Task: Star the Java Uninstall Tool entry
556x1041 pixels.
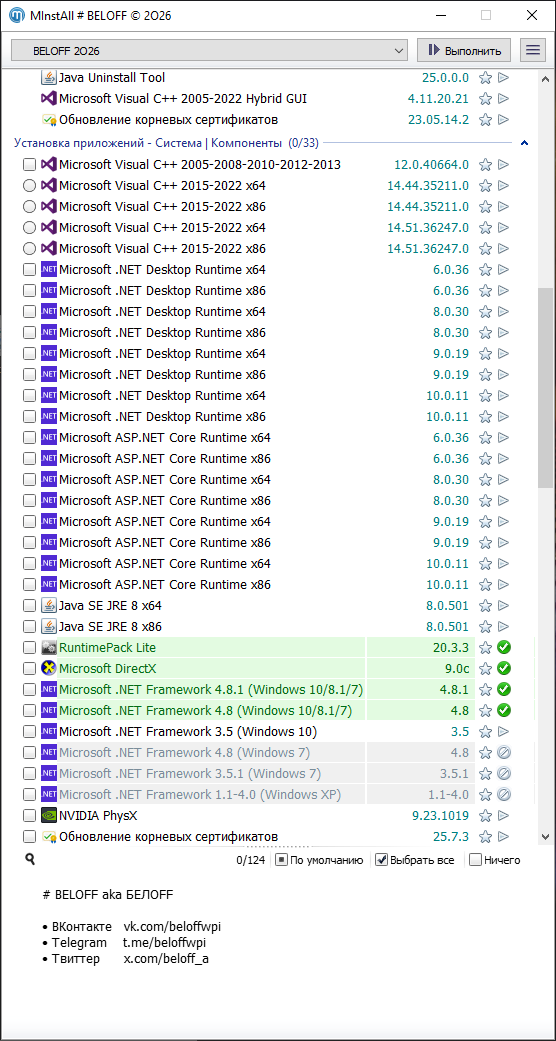Action: [486, 78]
